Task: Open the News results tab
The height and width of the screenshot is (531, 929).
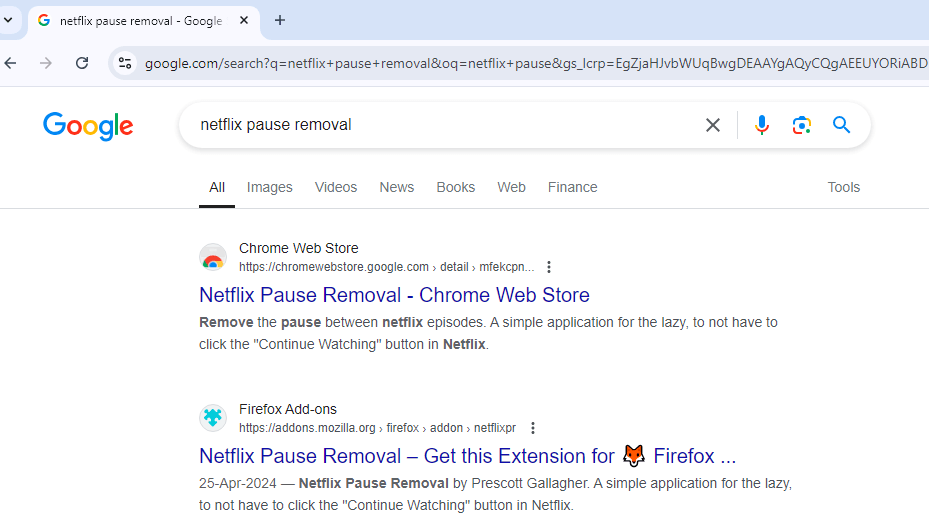Action: click(396, 187)
